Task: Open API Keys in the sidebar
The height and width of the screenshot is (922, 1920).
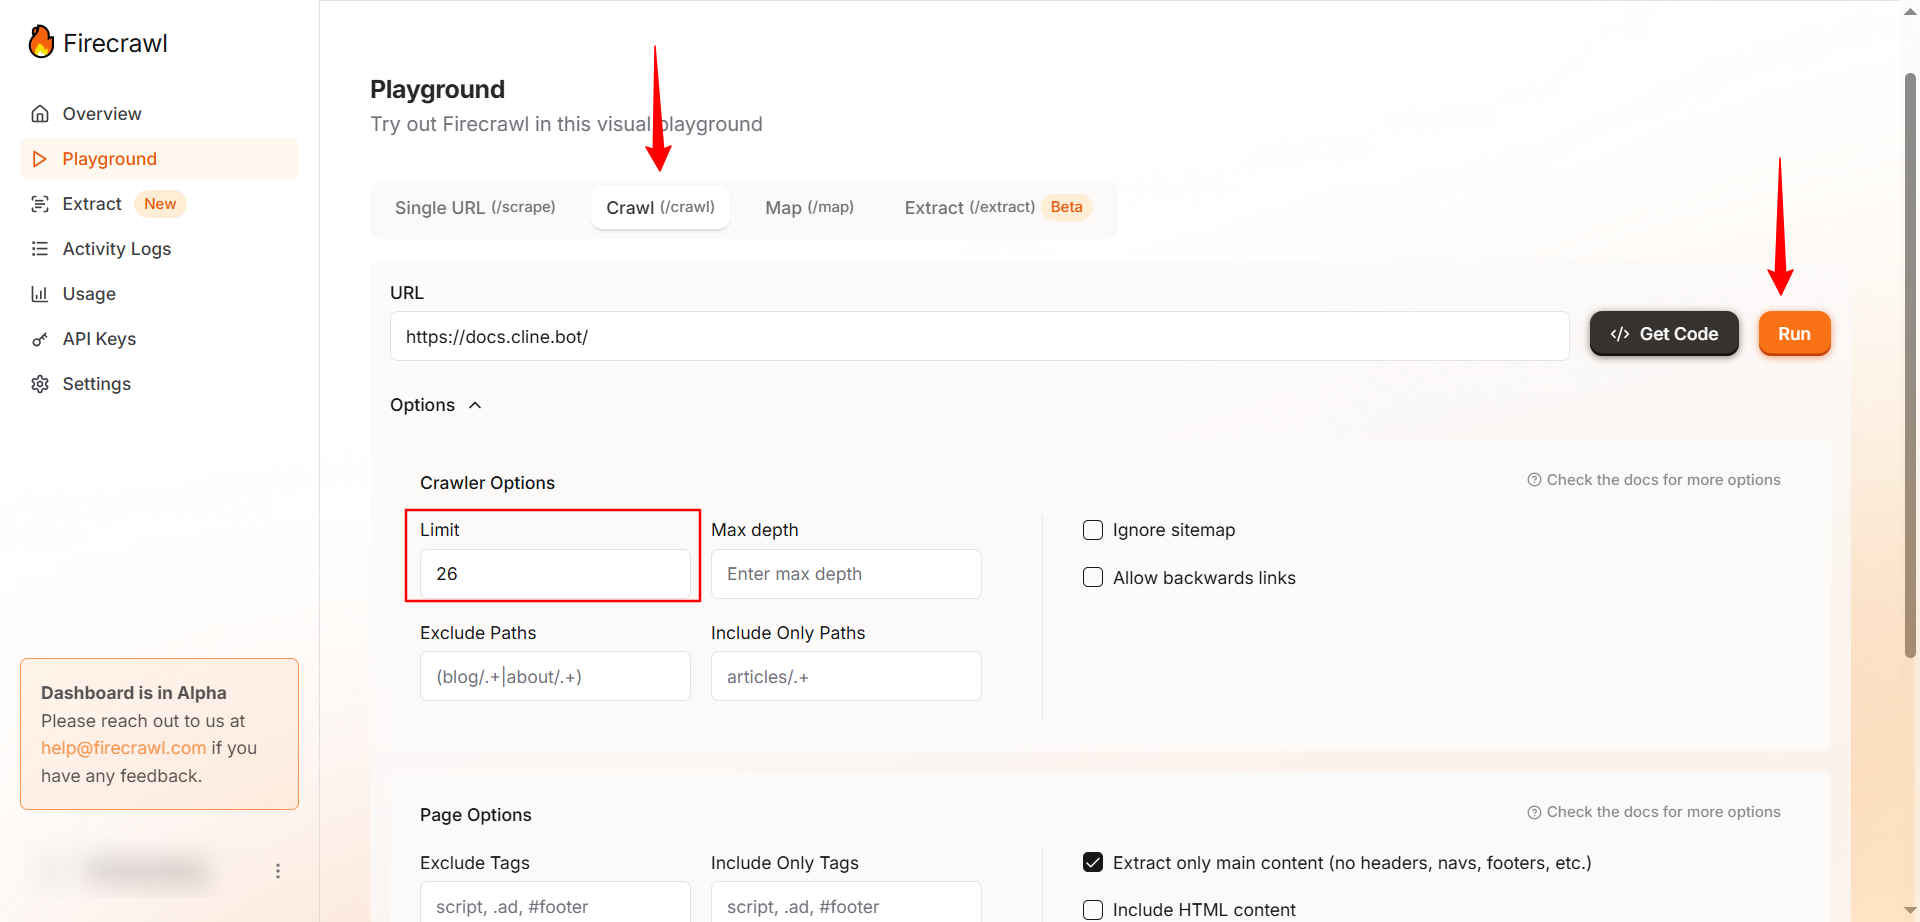Action: point(159,339)
